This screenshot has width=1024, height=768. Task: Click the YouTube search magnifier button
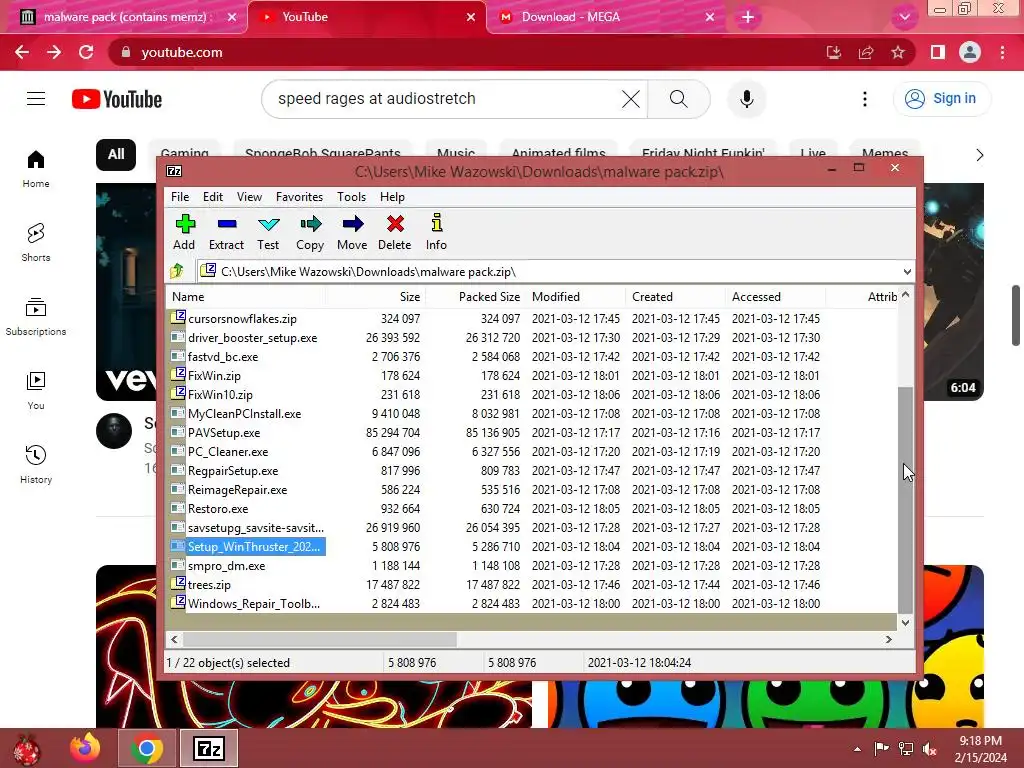point(679,99)
